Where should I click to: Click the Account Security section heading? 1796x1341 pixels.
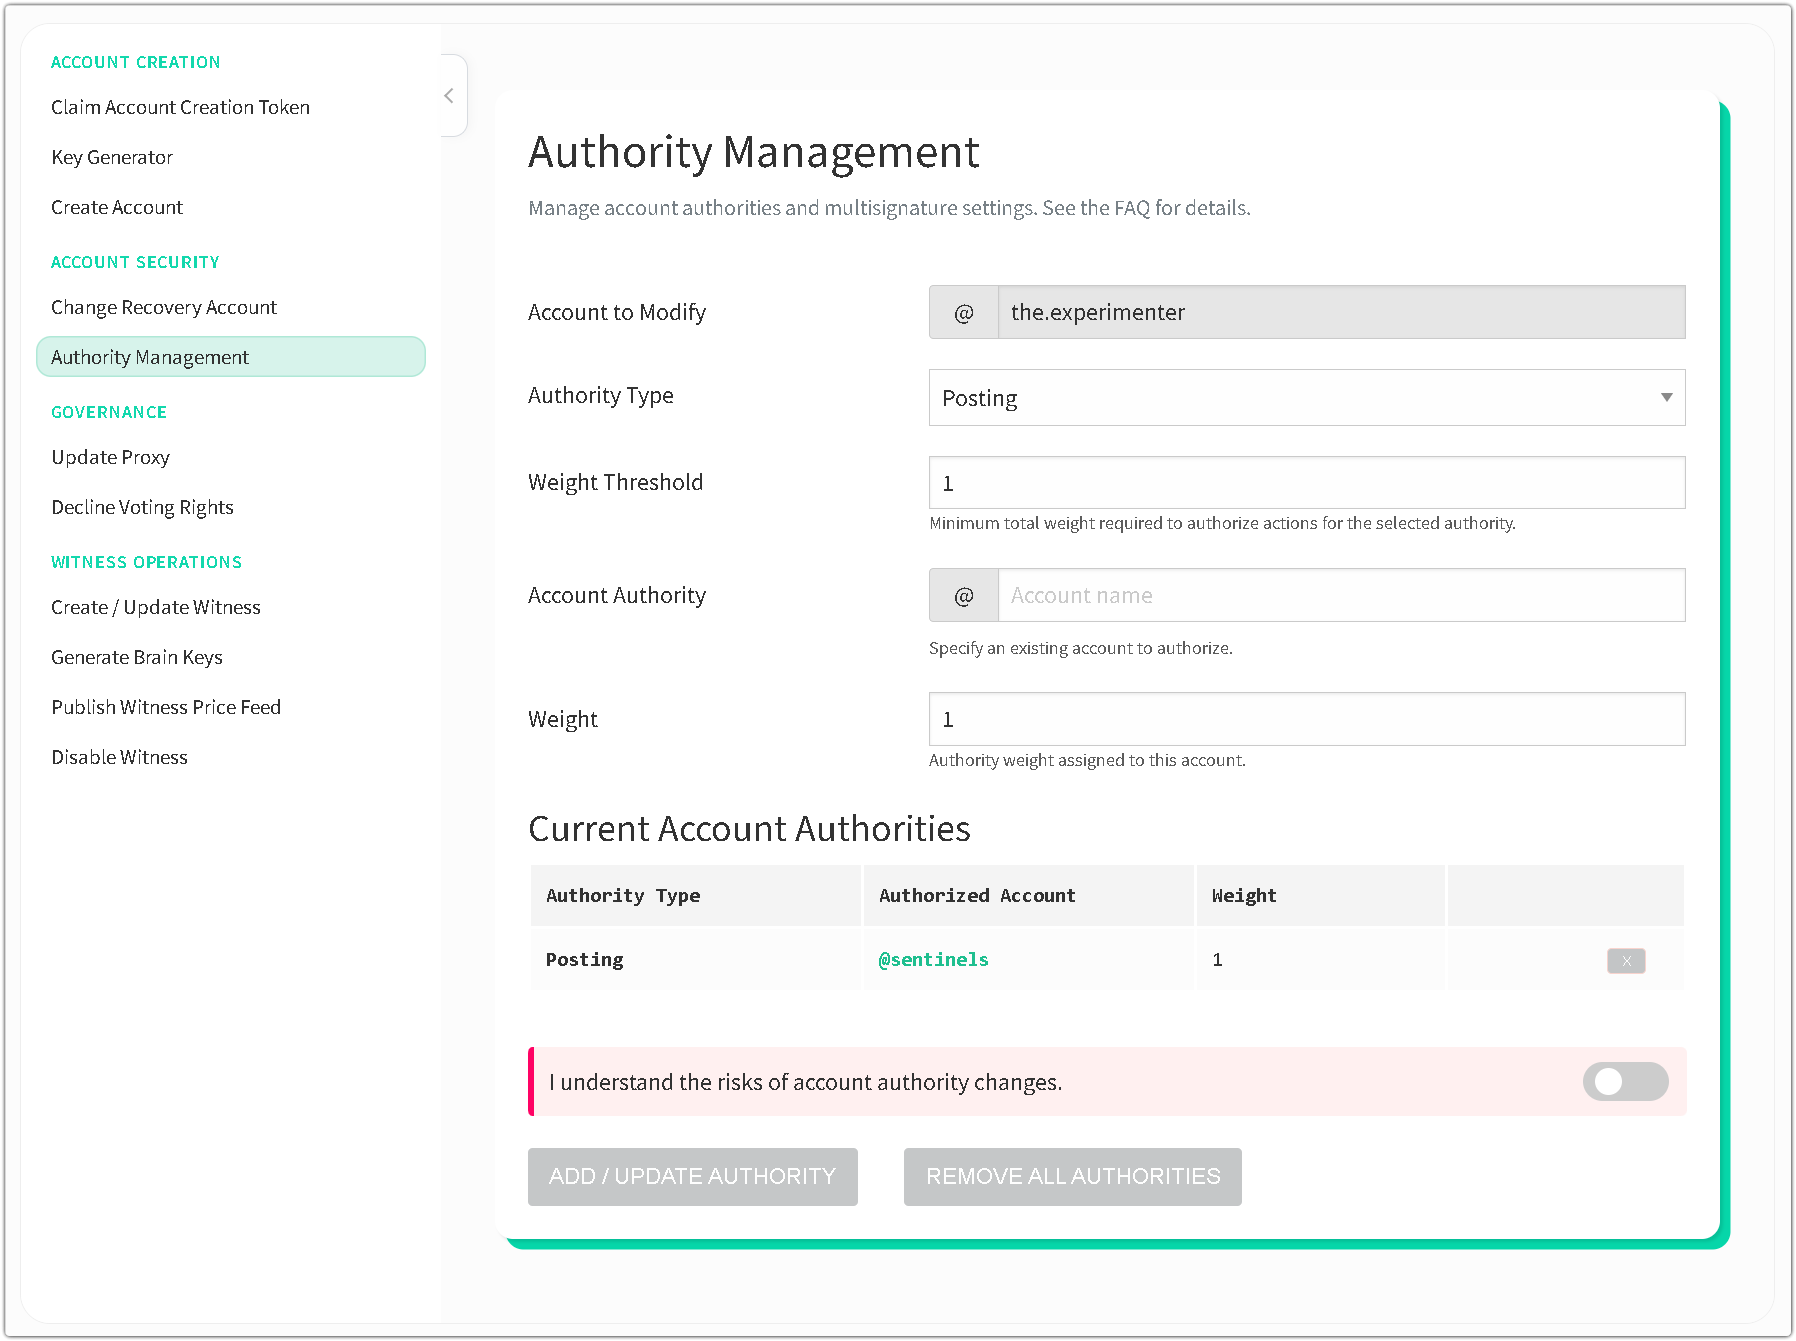[135, 262]
